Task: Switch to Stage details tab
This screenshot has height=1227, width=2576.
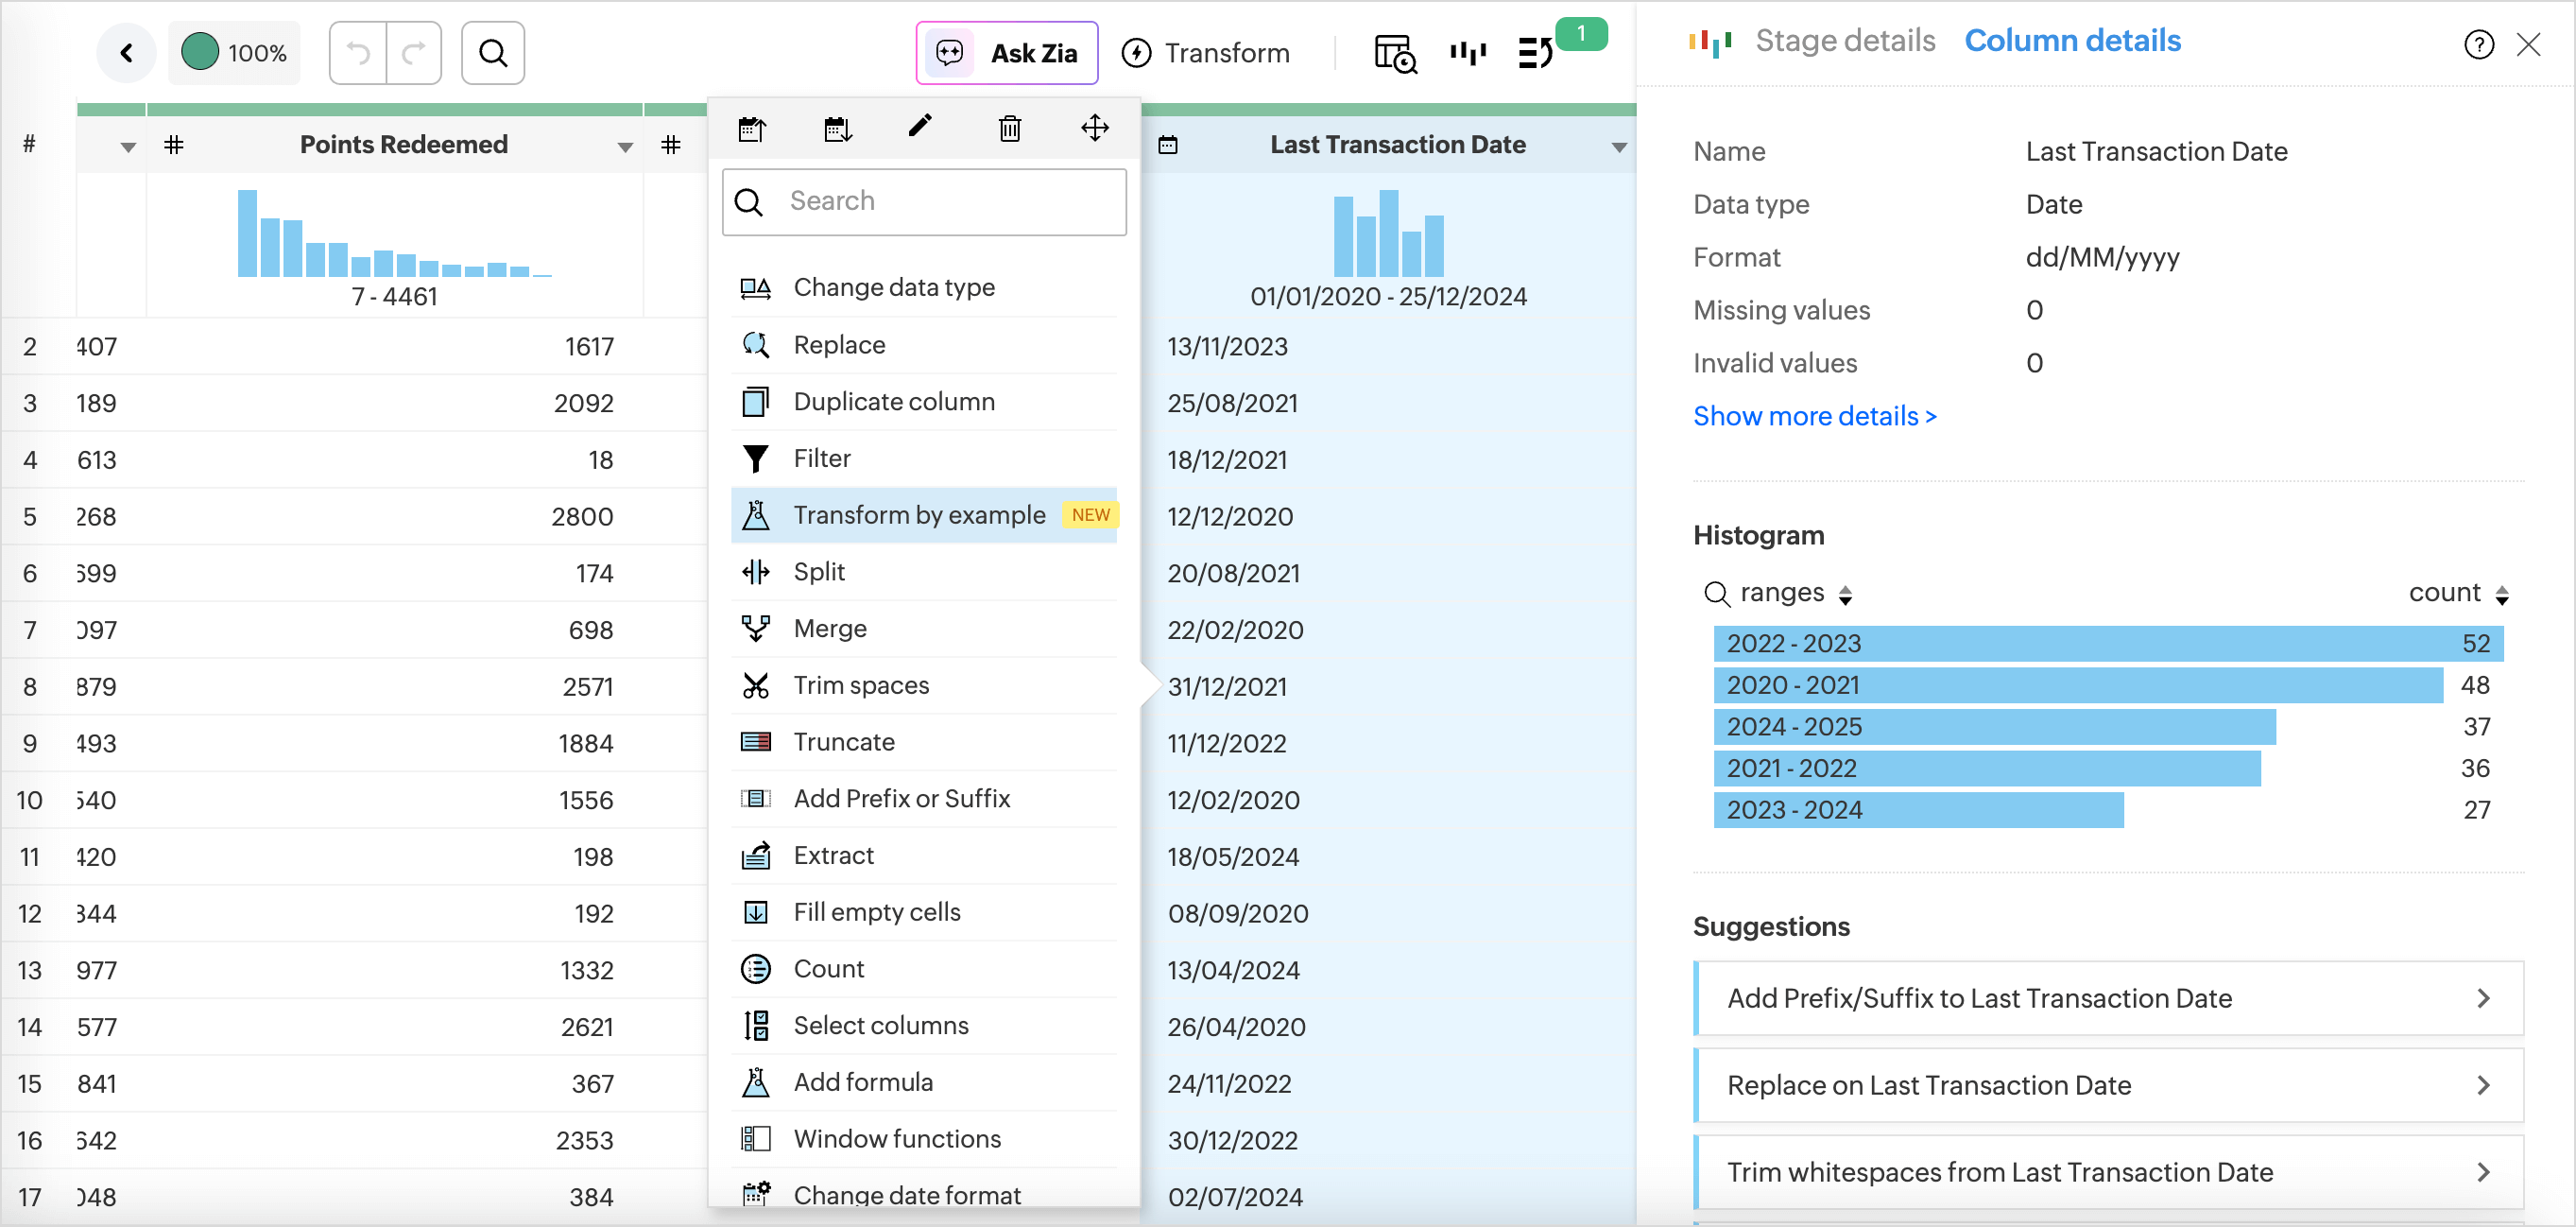Action: pyautogui.click(x=1844, y=41)
